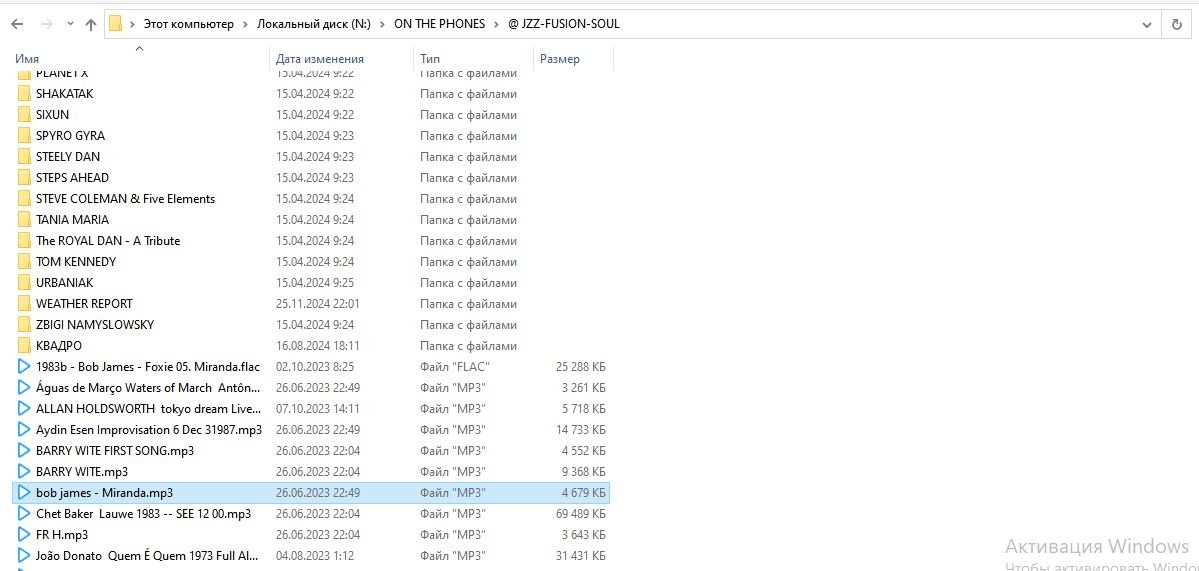
Task: Select STEELY DAN folder name
Action: (68, 157)
